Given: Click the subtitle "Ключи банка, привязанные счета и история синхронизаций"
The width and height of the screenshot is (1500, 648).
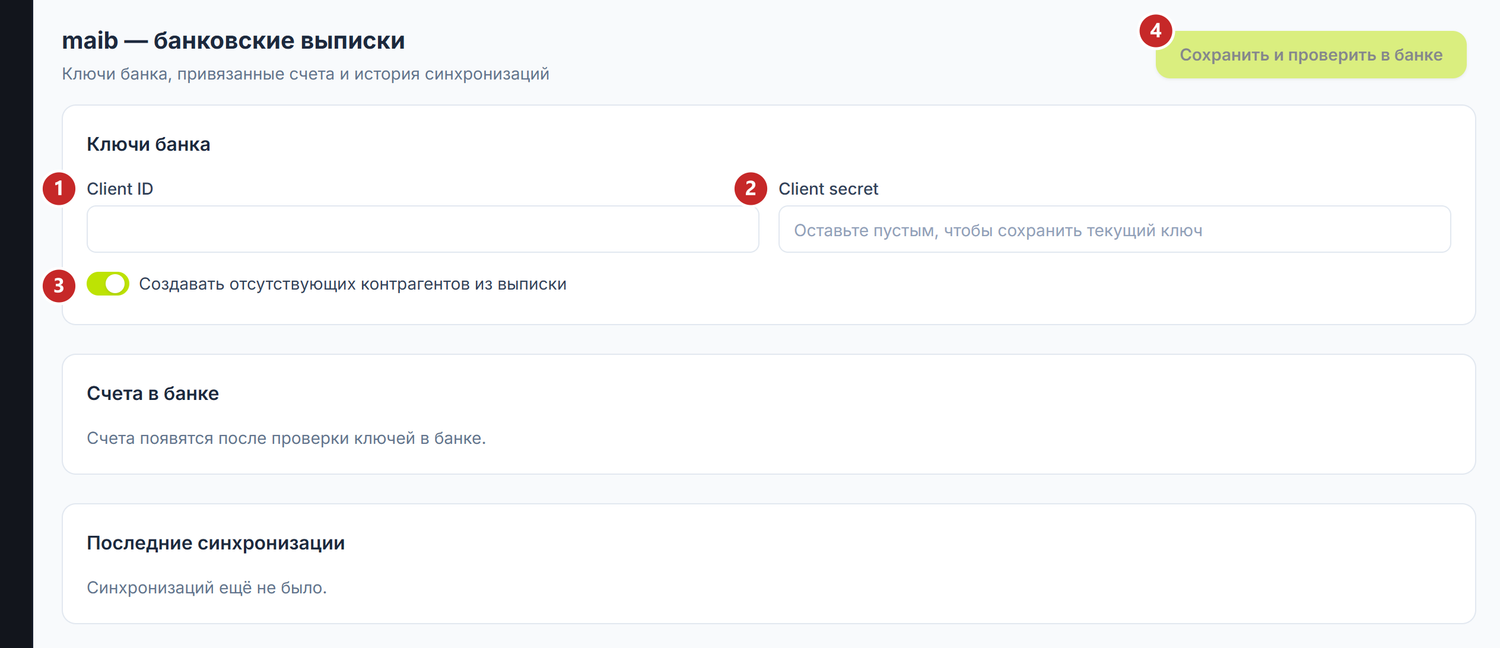Looking at the screenshot, I should pos(306,75).
